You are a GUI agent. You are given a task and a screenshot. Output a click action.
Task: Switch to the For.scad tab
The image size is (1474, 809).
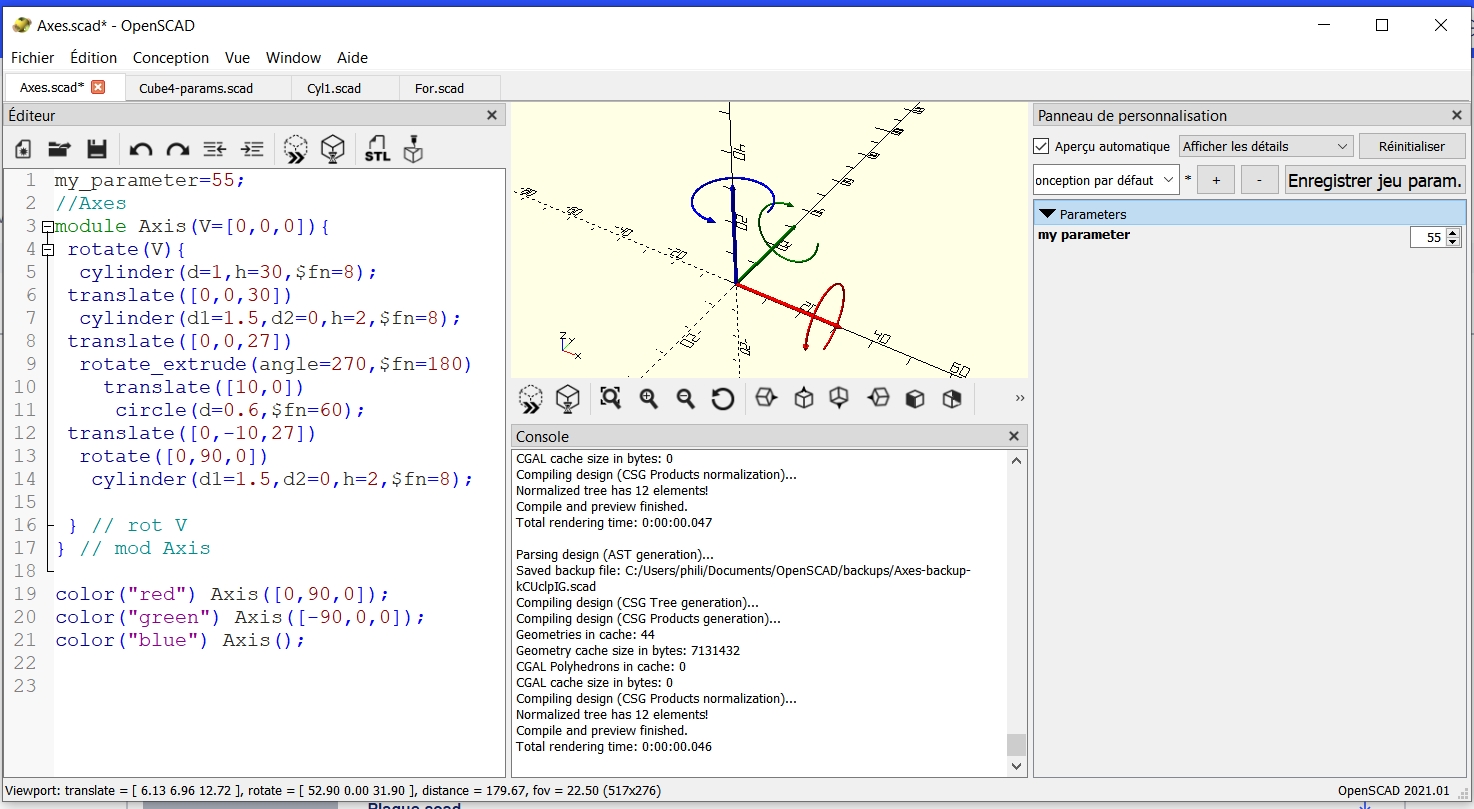pos(449,88)
